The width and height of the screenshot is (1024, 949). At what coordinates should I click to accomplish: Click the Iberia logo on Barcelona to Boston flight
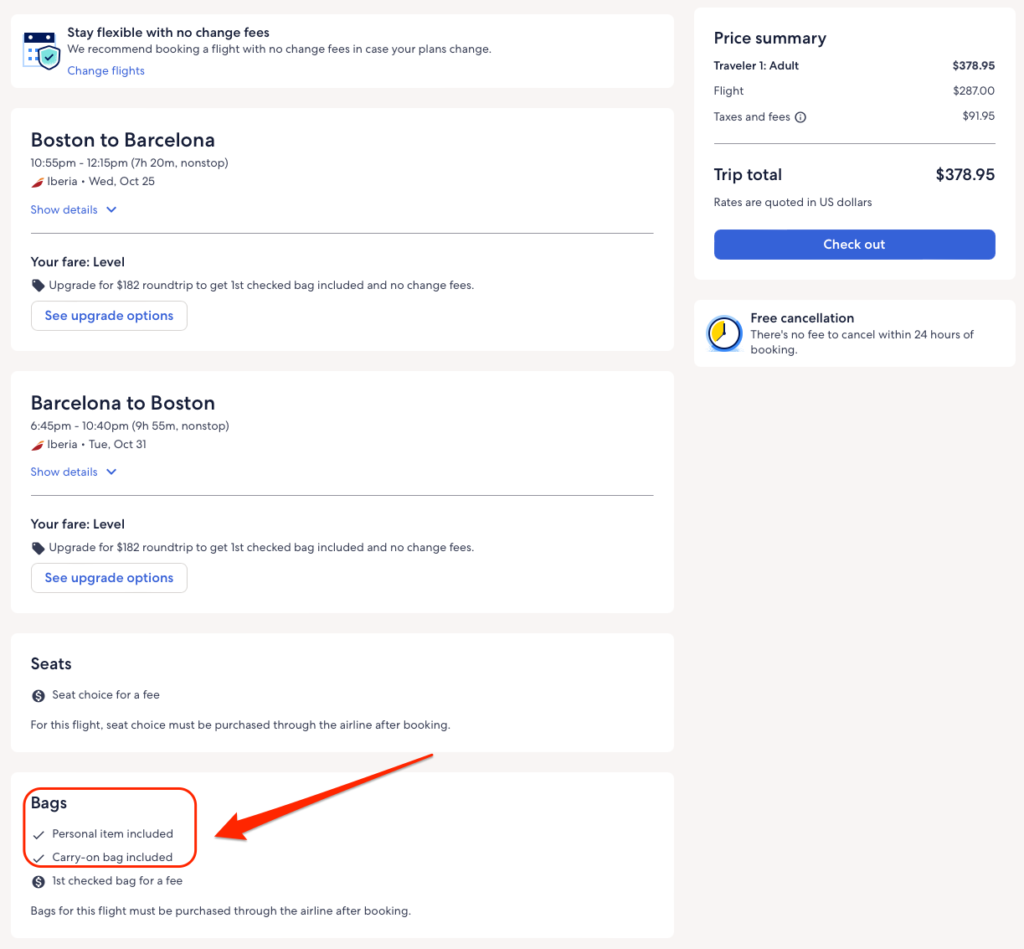(x=38, y=445)
